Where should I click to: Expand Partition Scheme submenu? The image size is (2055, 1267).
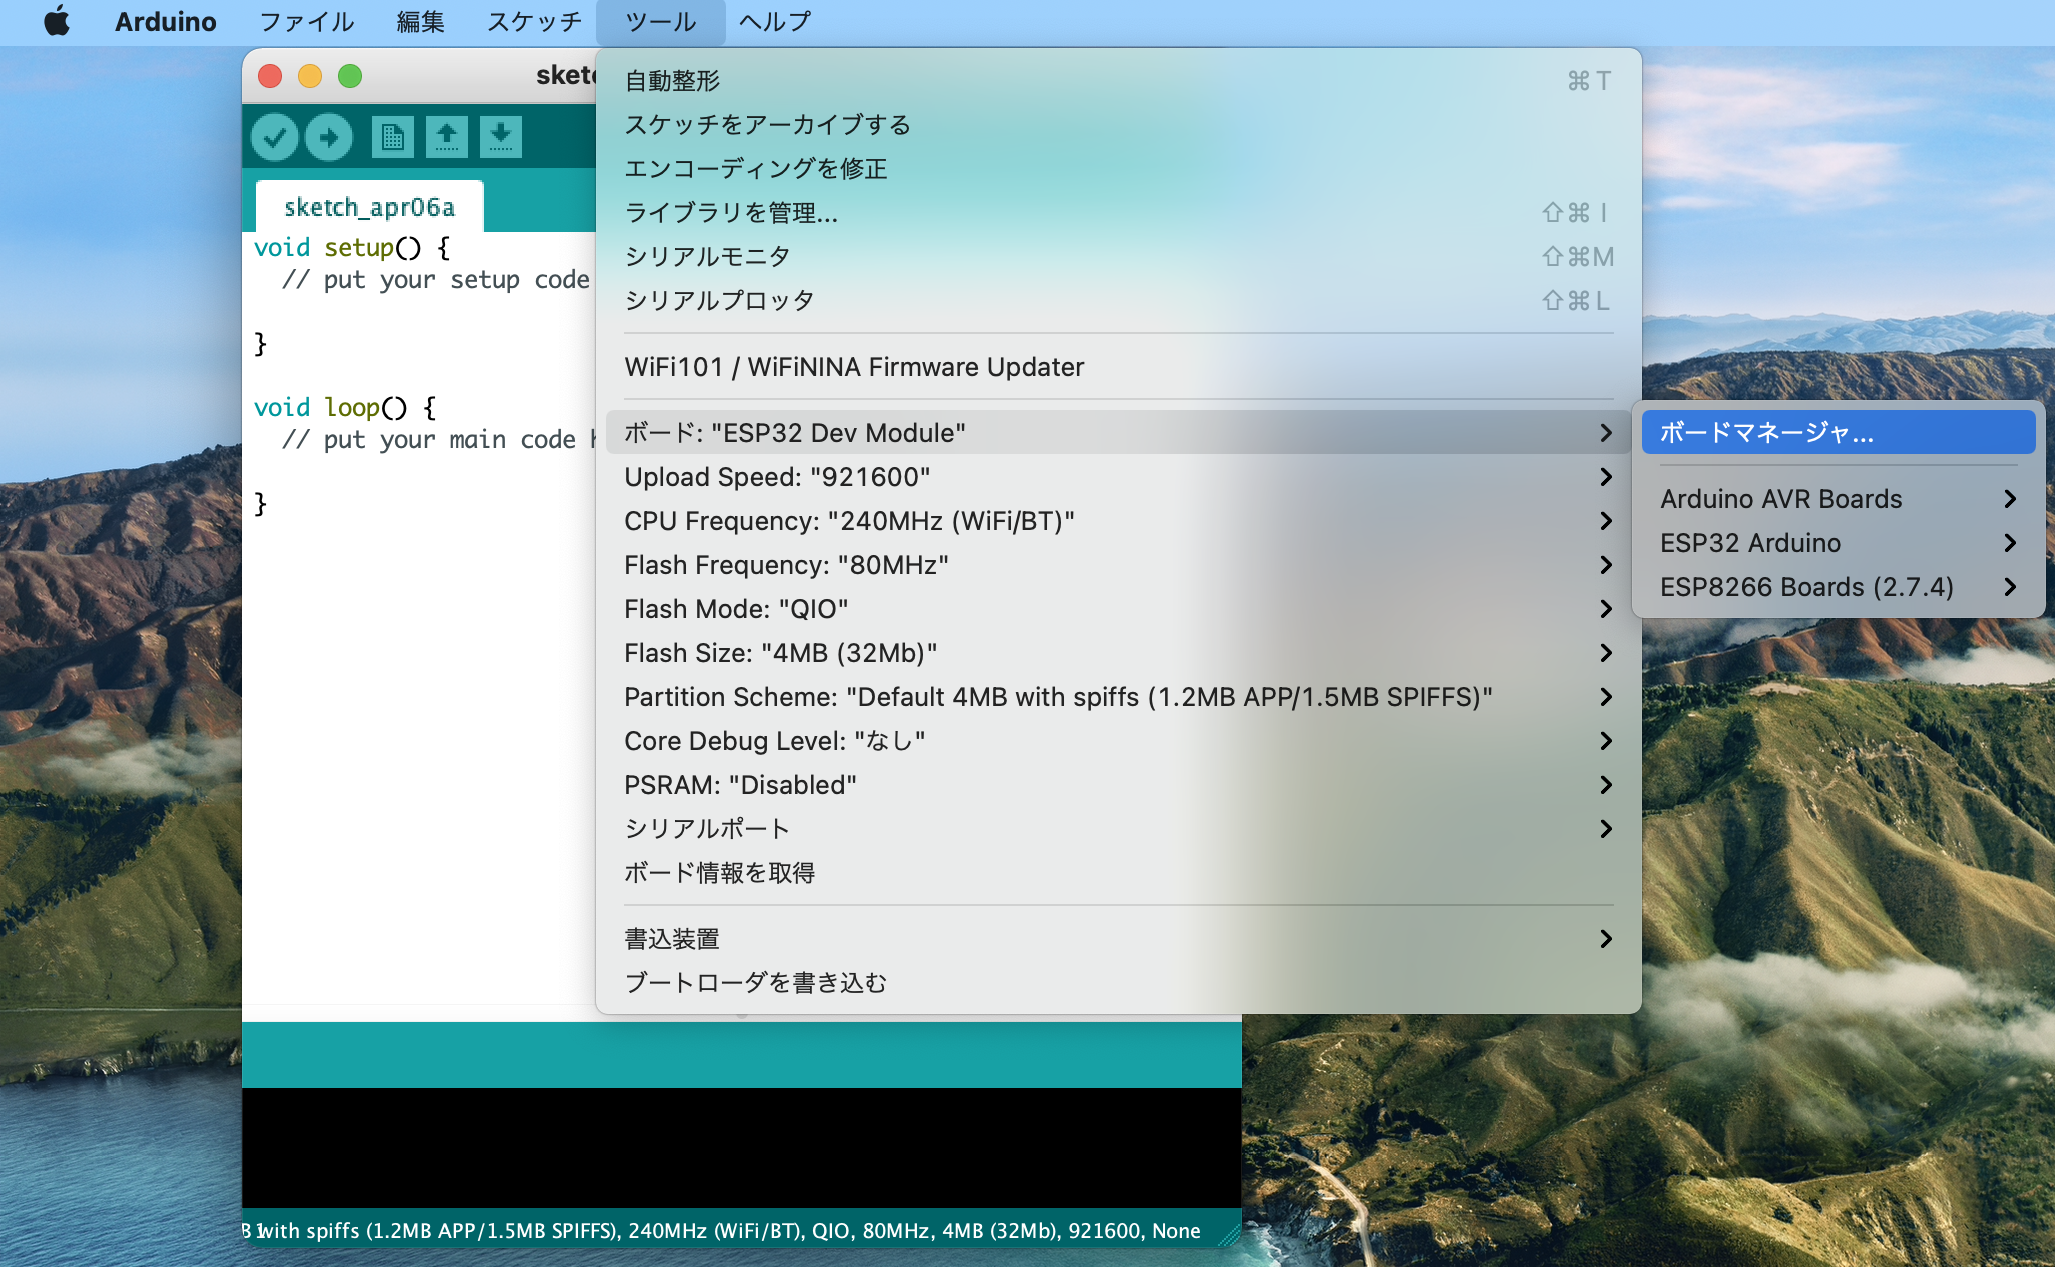tap(1118, 696)
